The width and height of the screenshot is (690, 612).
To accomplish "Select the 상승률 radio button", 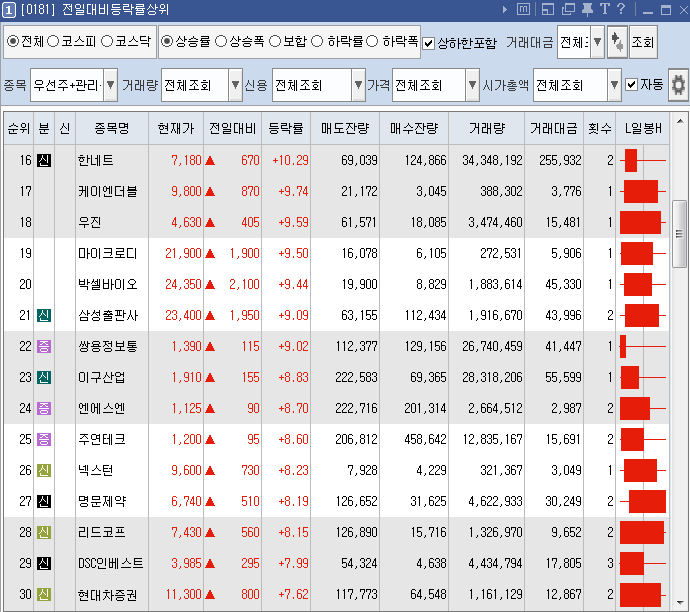I will pyautogui.click(x=167, y=41).
